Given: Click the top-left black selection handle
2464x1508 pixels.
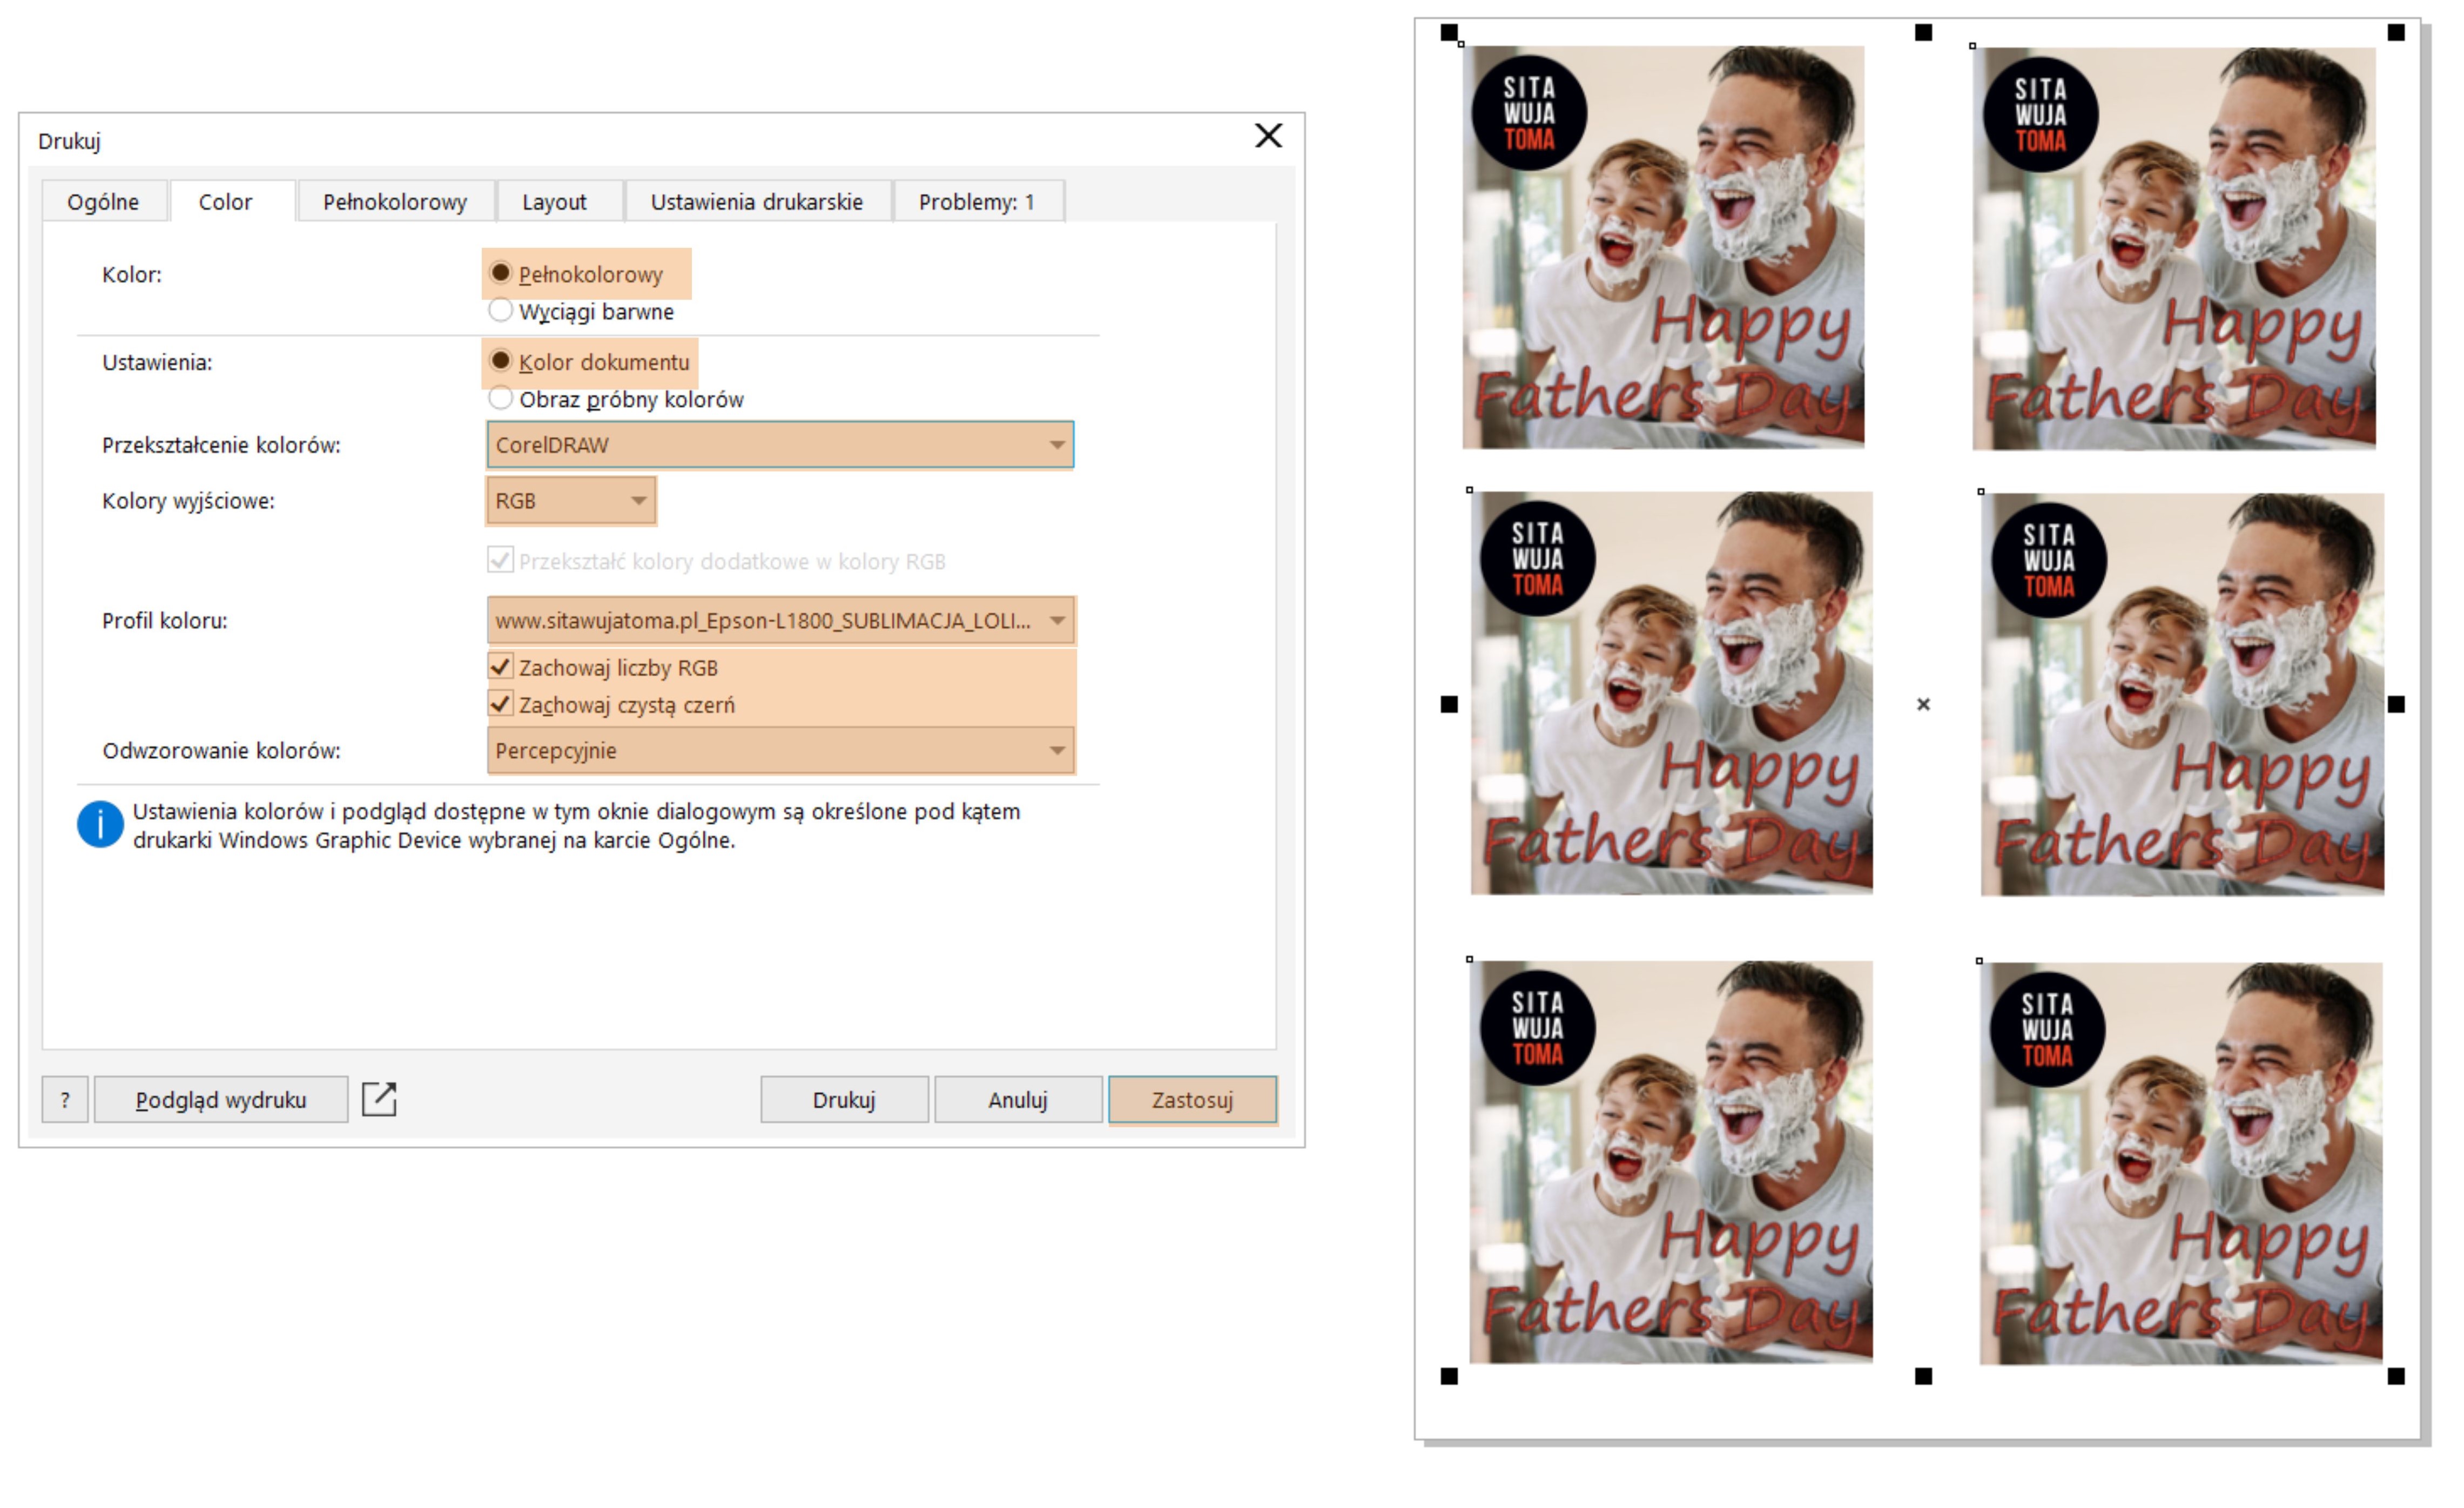Looking at the screenshot, I should pos(1449,33).
